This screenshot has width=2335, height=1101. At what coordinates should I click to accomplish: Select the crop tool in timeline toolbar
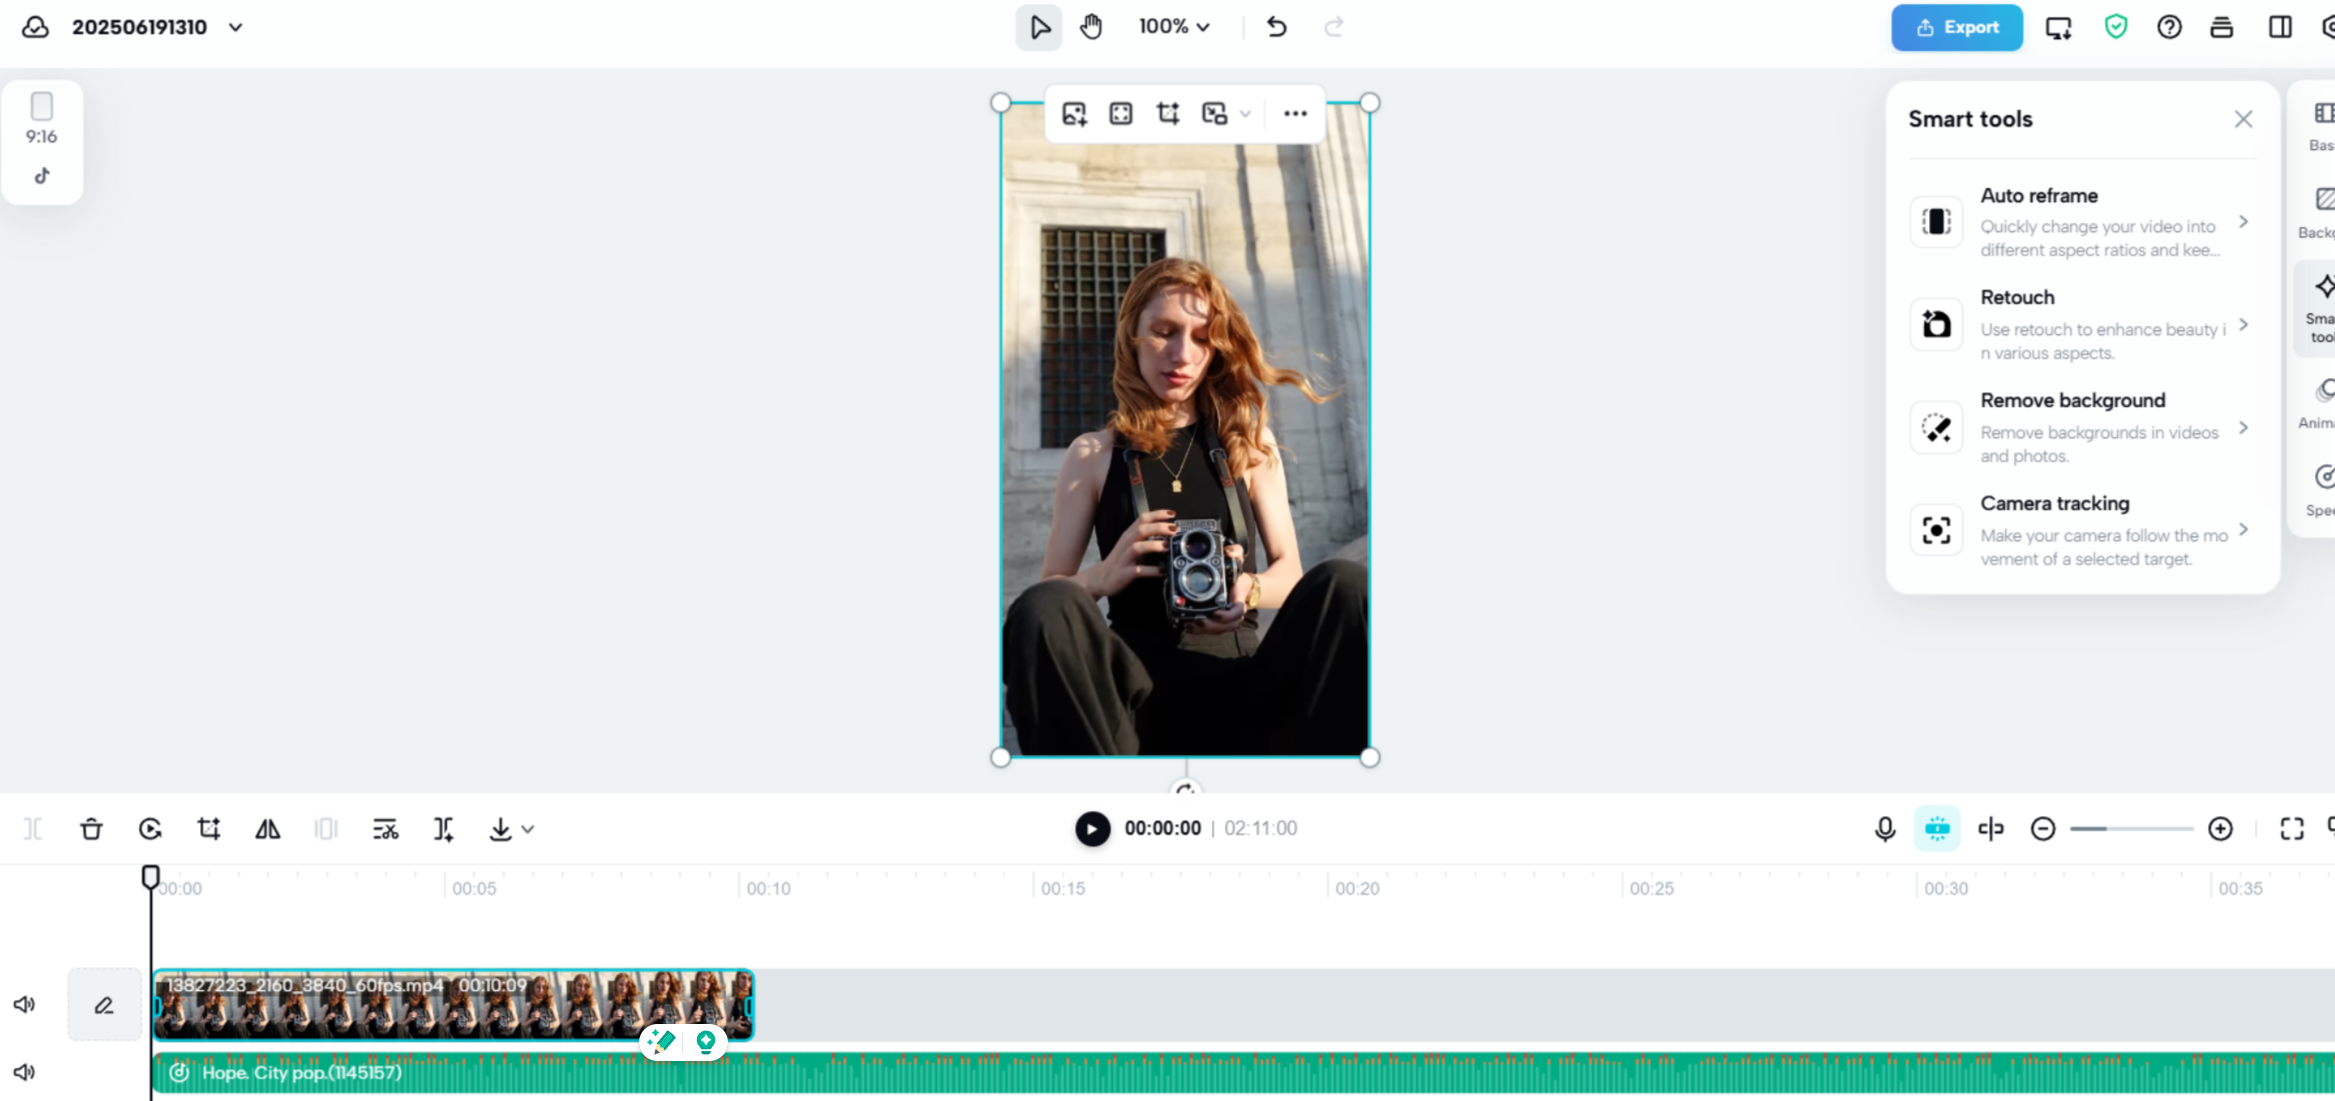tap(209, 829)
